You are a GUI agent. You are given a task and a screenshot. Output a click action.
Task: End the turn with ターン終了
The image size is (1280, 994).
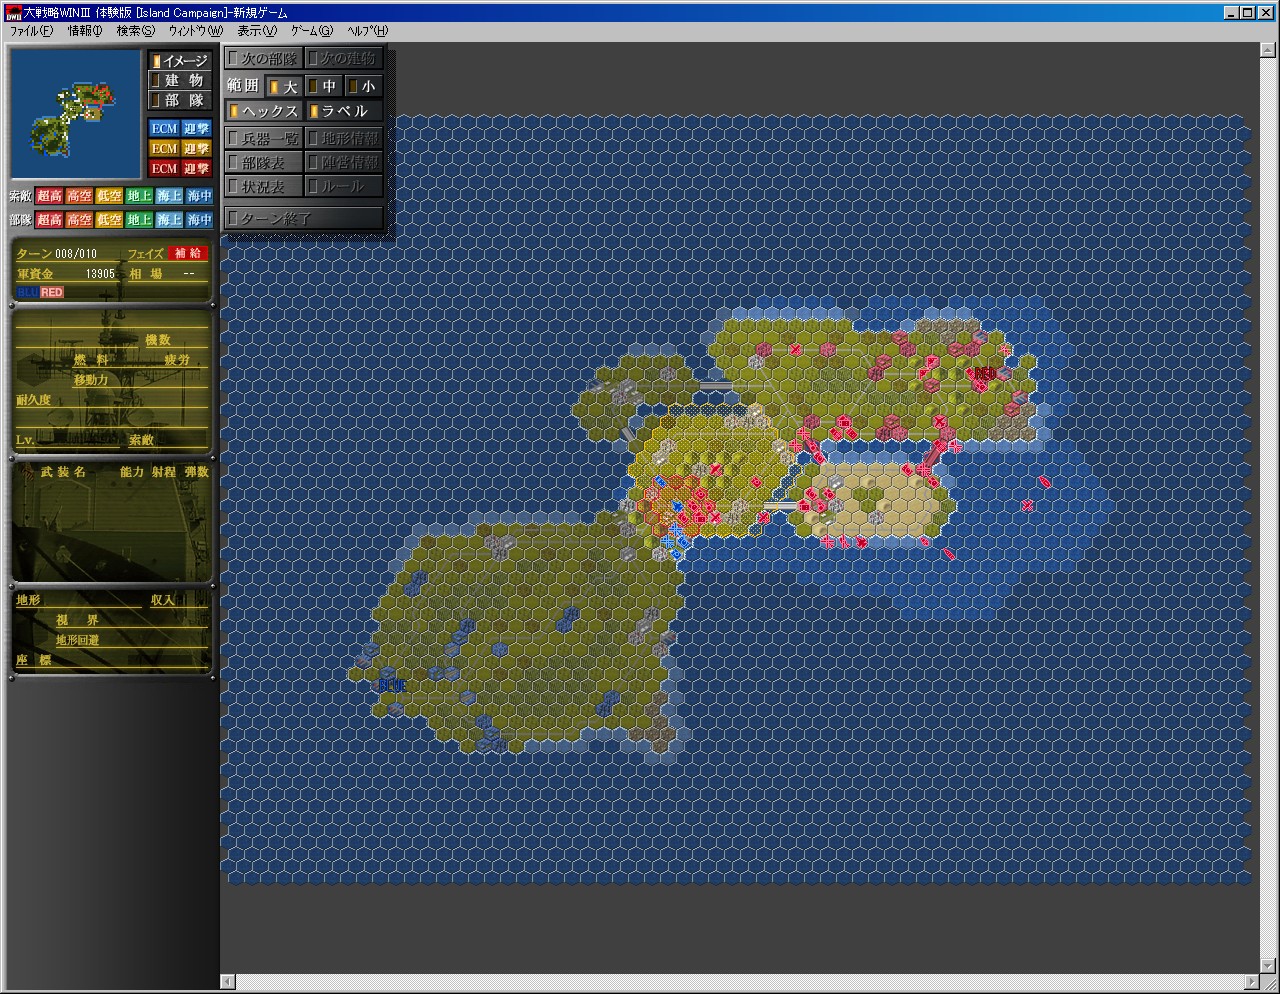(304, 217)
